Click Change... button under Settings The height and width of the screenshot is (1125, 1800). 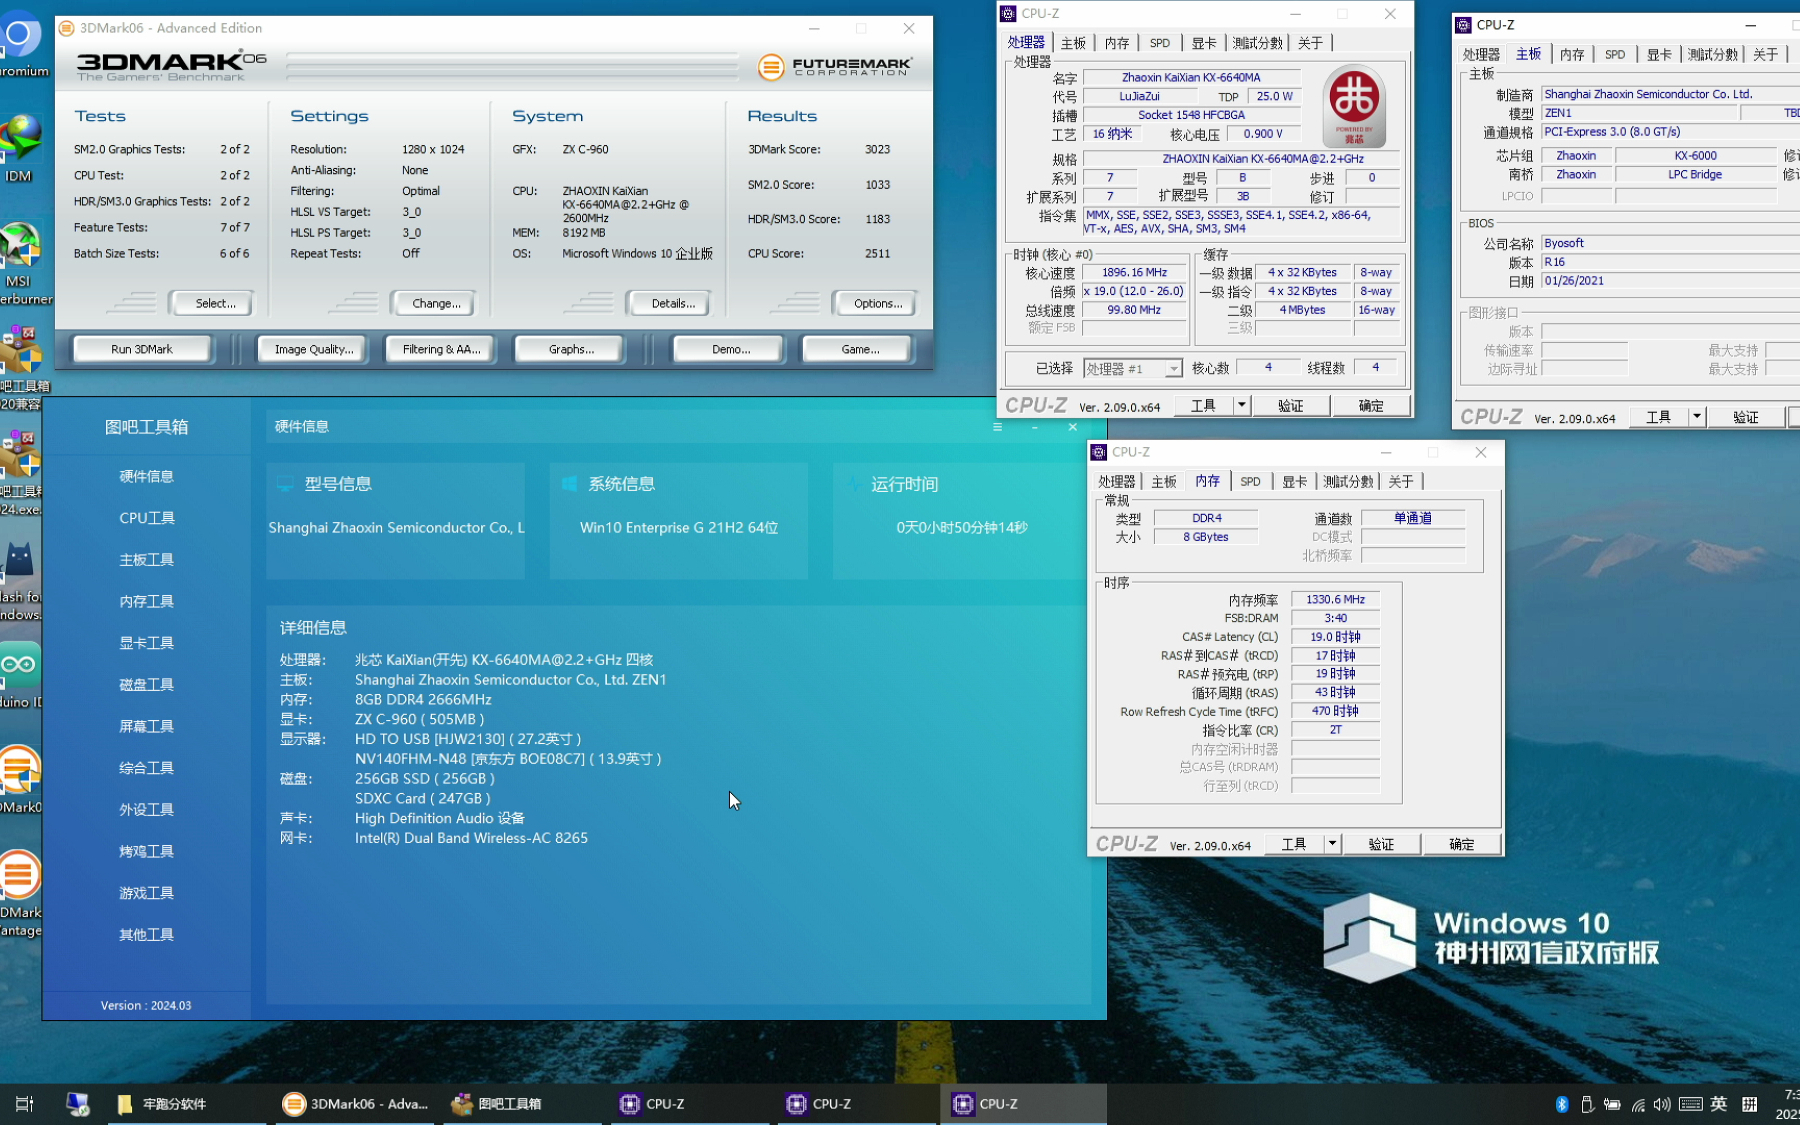436,303
